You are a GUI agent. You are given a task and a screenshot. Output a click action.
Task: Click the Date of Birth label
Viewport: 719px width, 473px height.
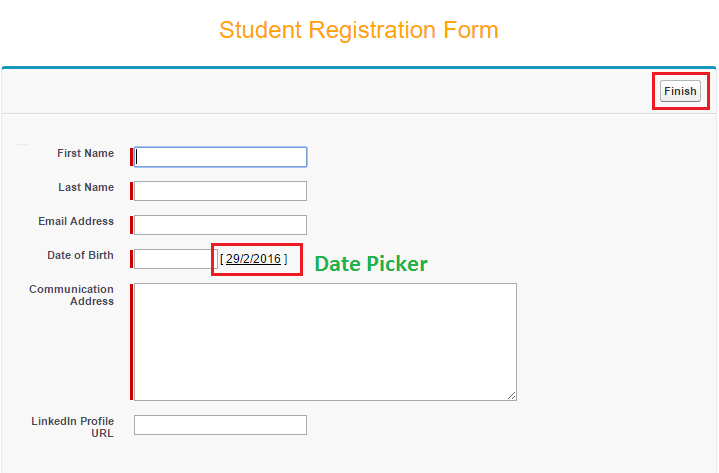coord(80,255)
